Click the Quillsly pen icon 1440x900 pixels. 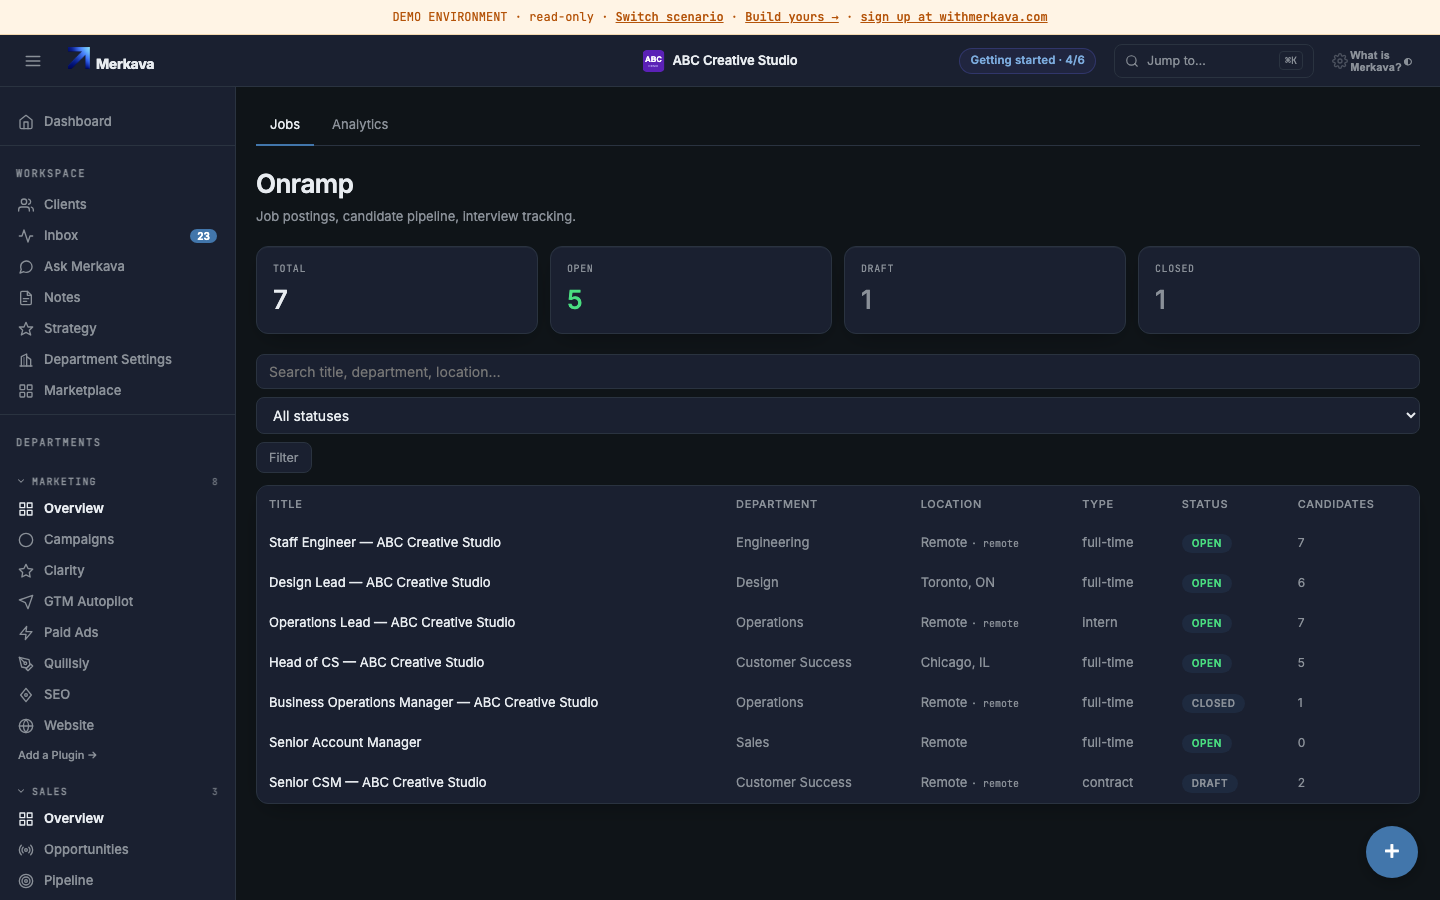click(26, 664)
